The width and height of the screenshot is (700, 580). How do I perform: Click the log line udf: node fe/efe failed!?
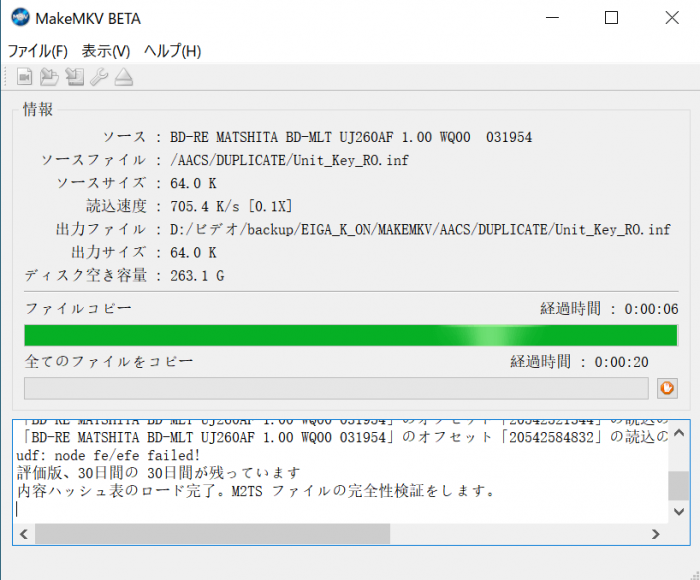click(x=108, y=455)
